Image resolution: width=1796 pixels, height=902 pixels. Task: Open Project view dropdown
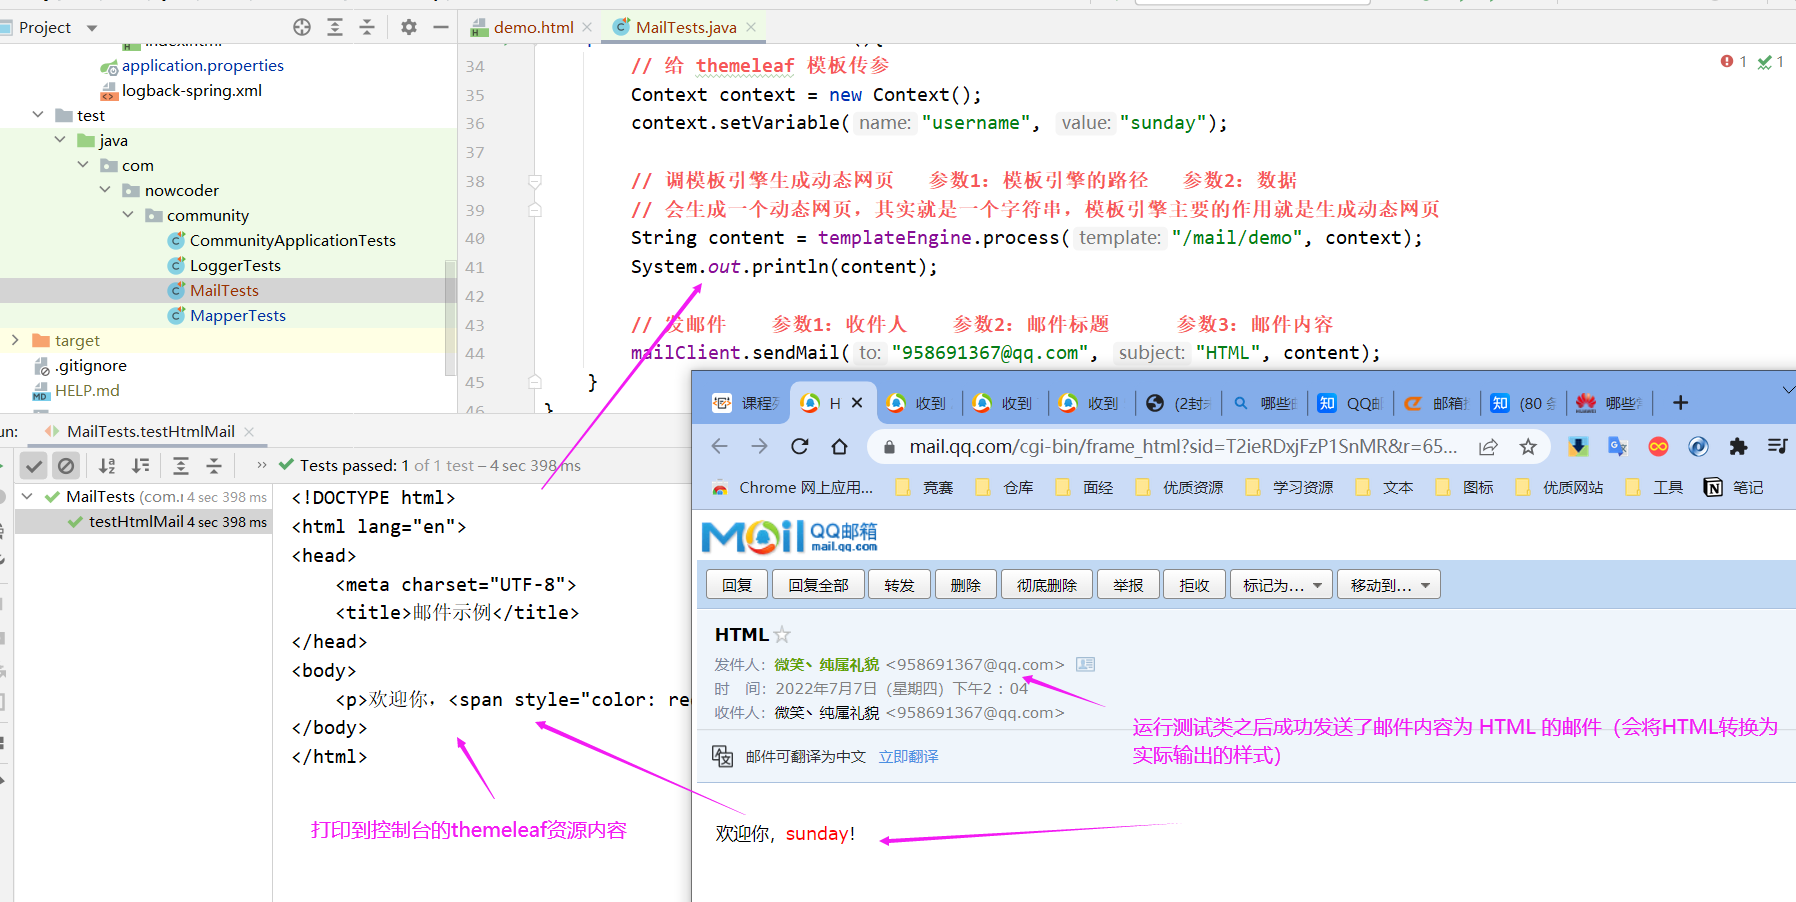tap(92, 28)
